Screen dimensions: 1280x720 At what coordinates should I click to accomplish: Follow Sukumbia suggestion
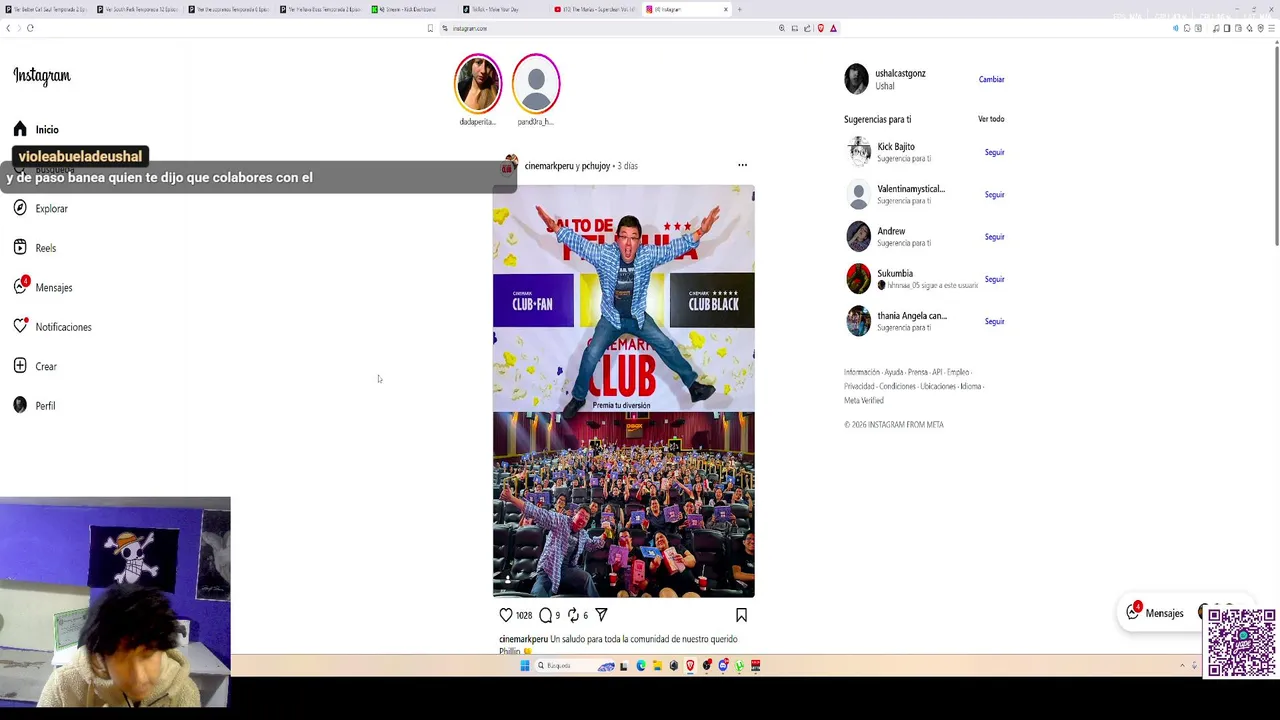point(994,279)
